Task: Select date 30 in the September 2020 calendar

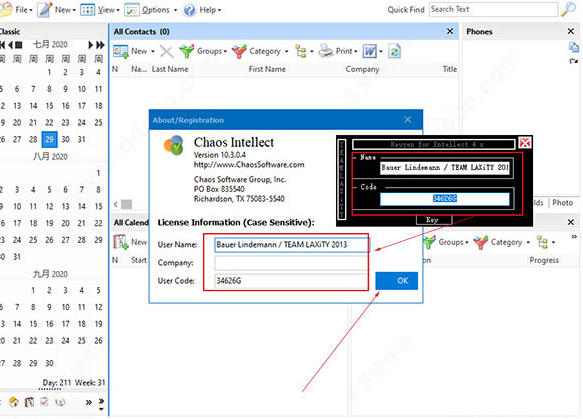Action: tap(49, 363)
